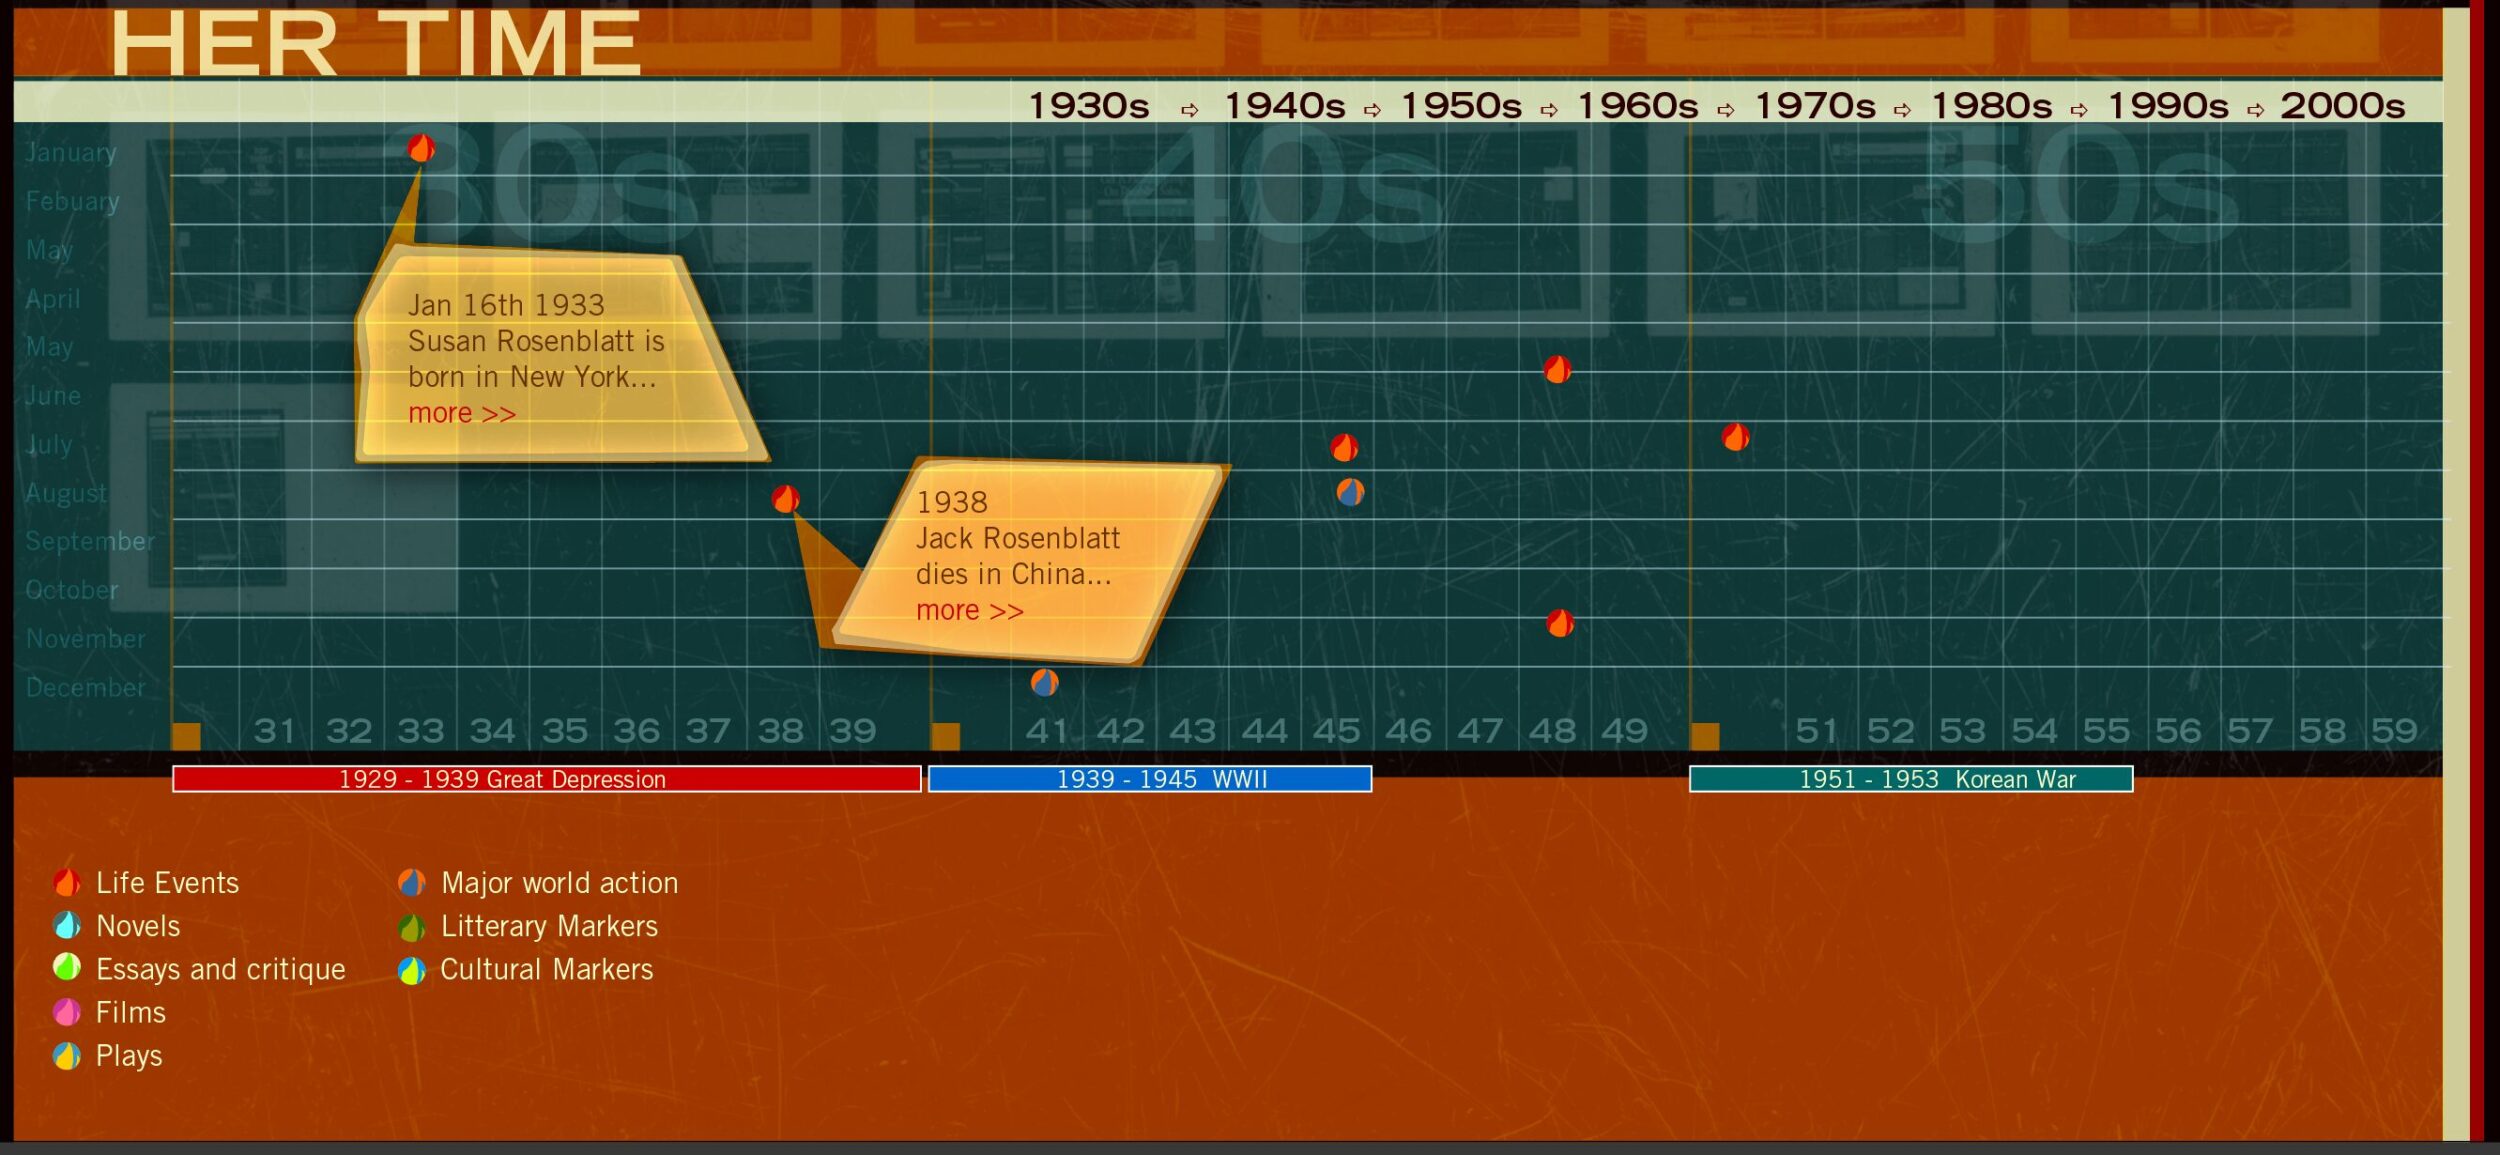Click the Essays and critique legend icon

tap(67, 968)
